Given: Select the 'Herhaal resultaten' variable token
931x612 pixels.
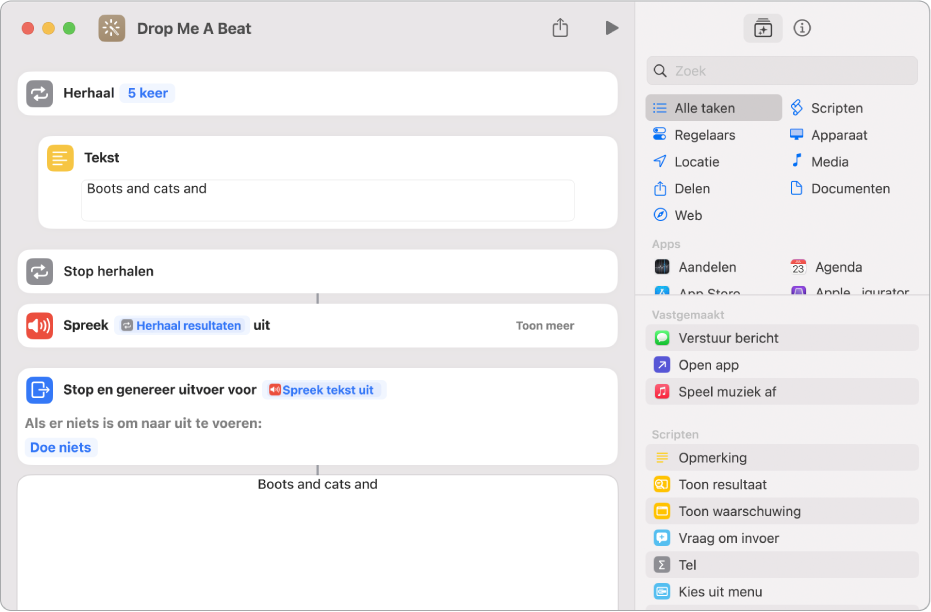Looking at the screenshot, I should tap(181, 325).
